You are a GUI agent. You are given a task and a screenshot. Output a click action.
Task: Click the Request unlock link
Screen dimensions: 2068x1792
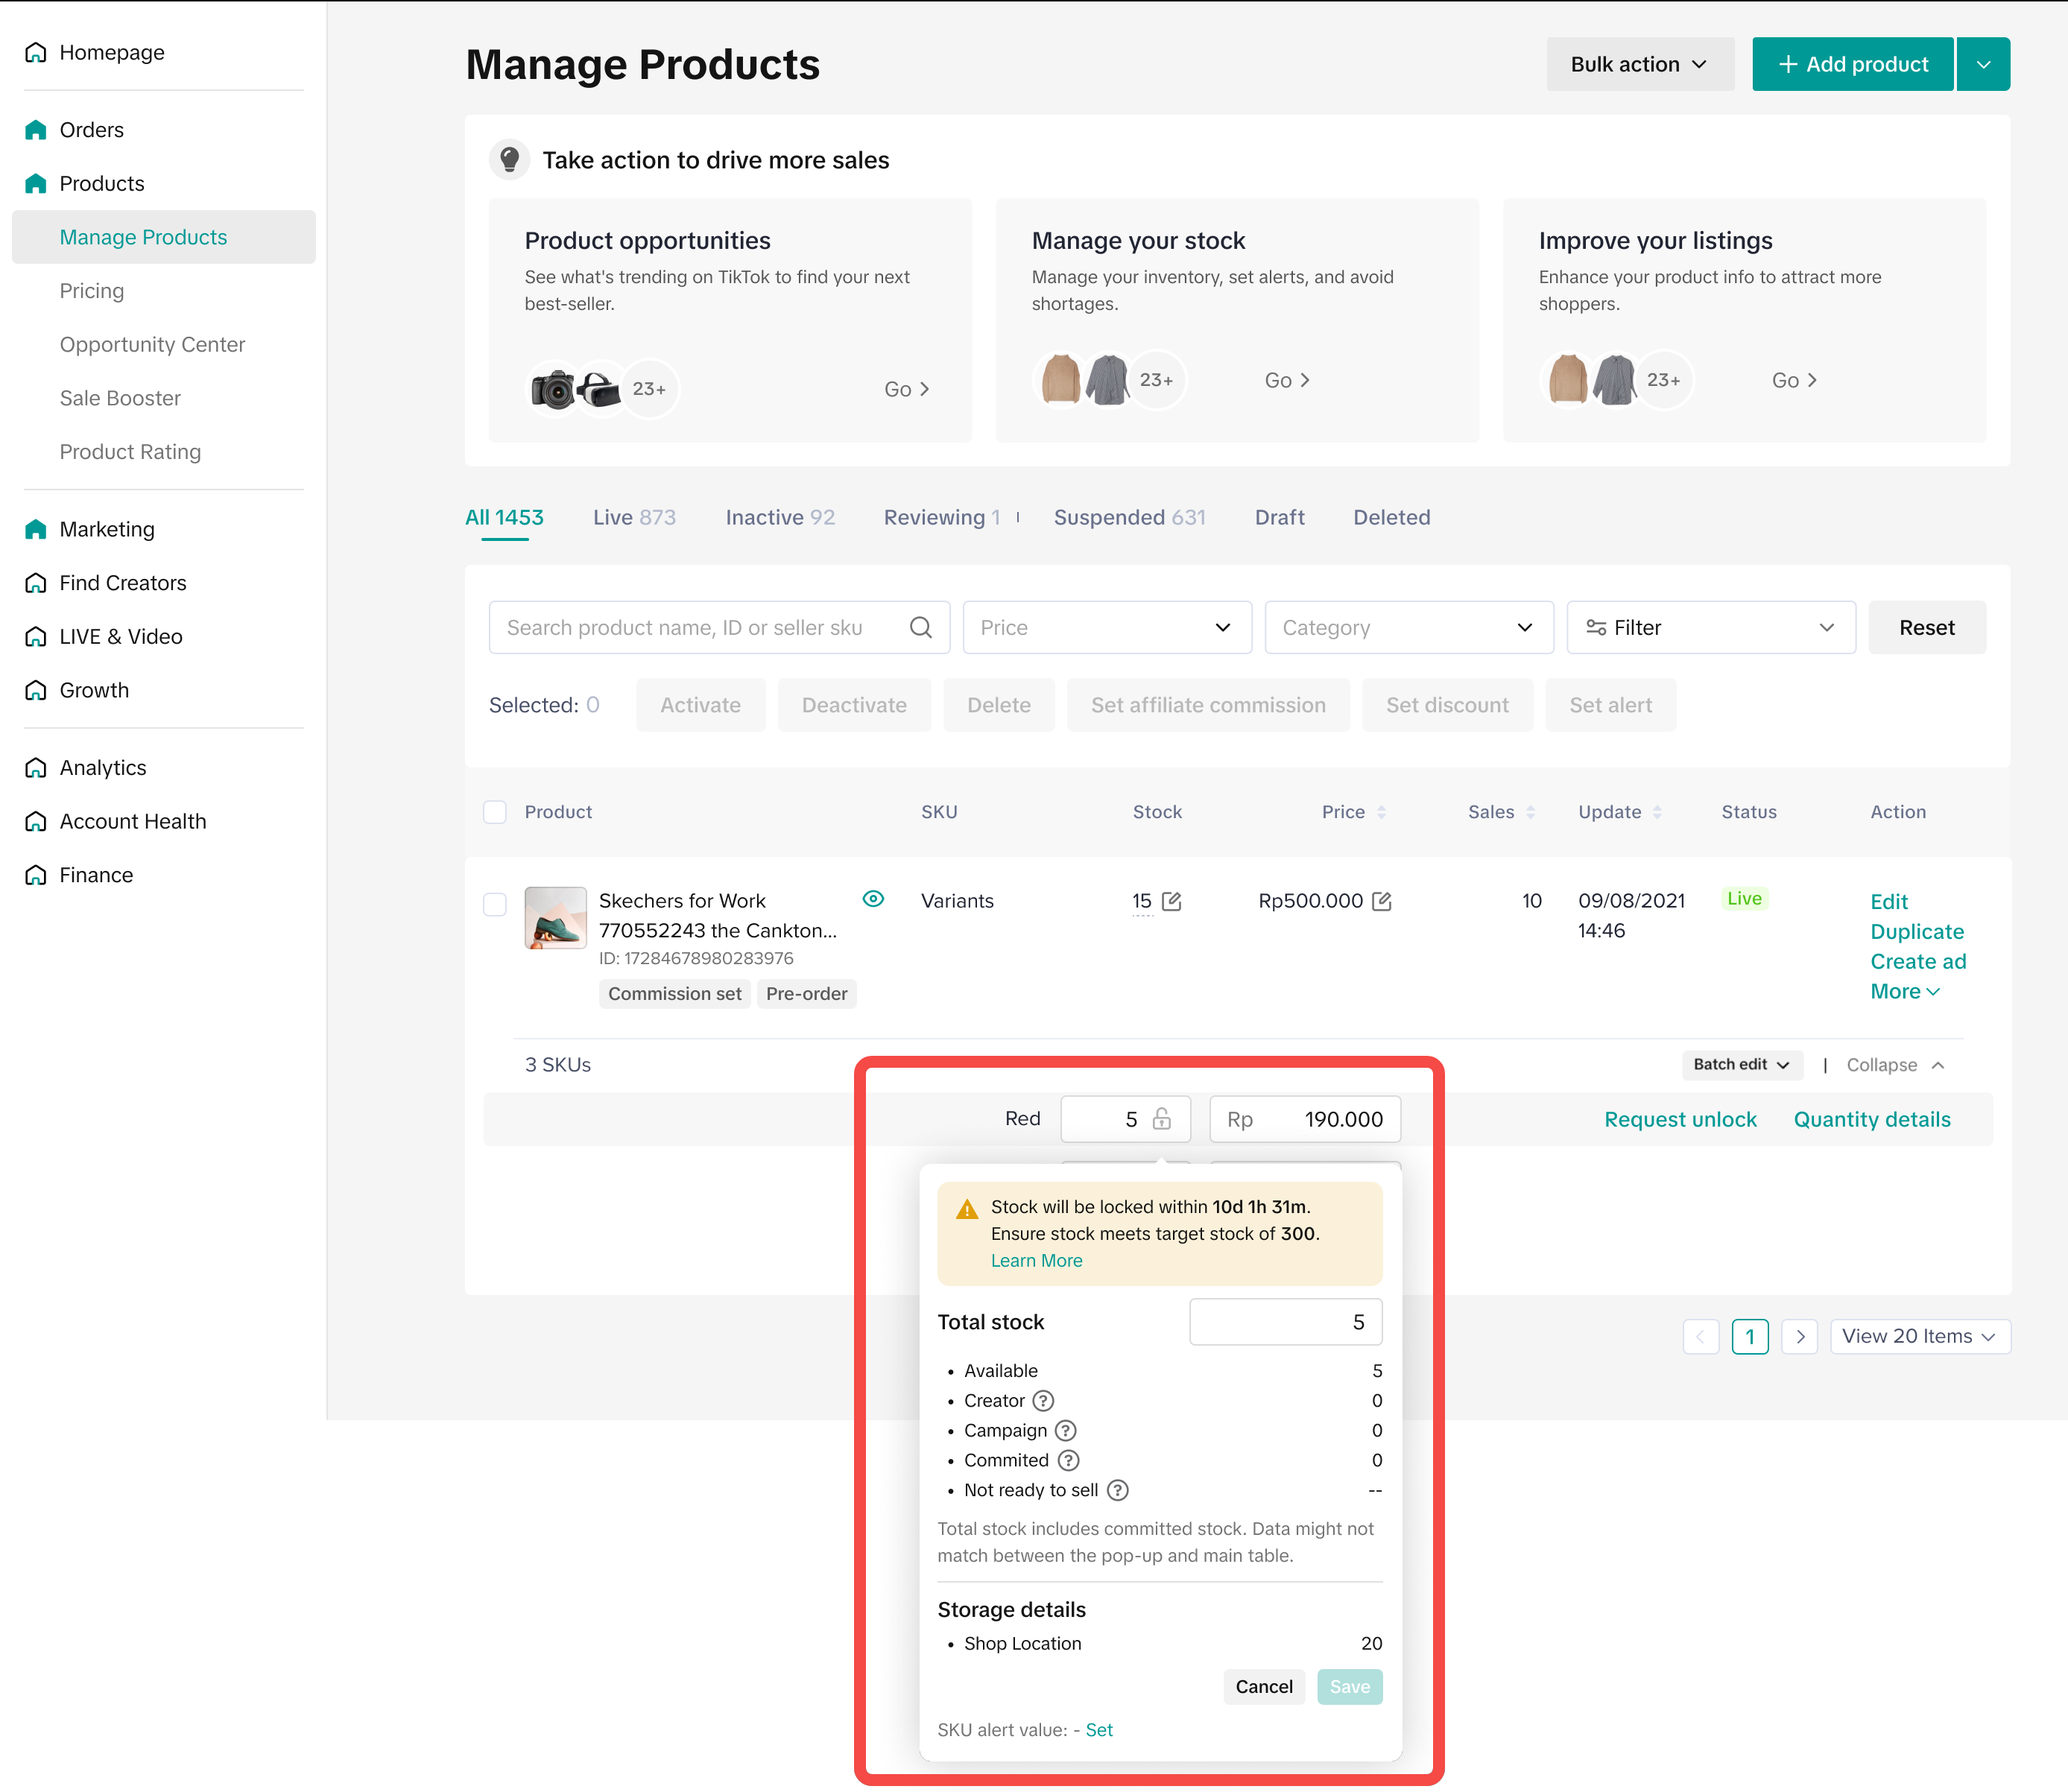tap(1680, 1119)
